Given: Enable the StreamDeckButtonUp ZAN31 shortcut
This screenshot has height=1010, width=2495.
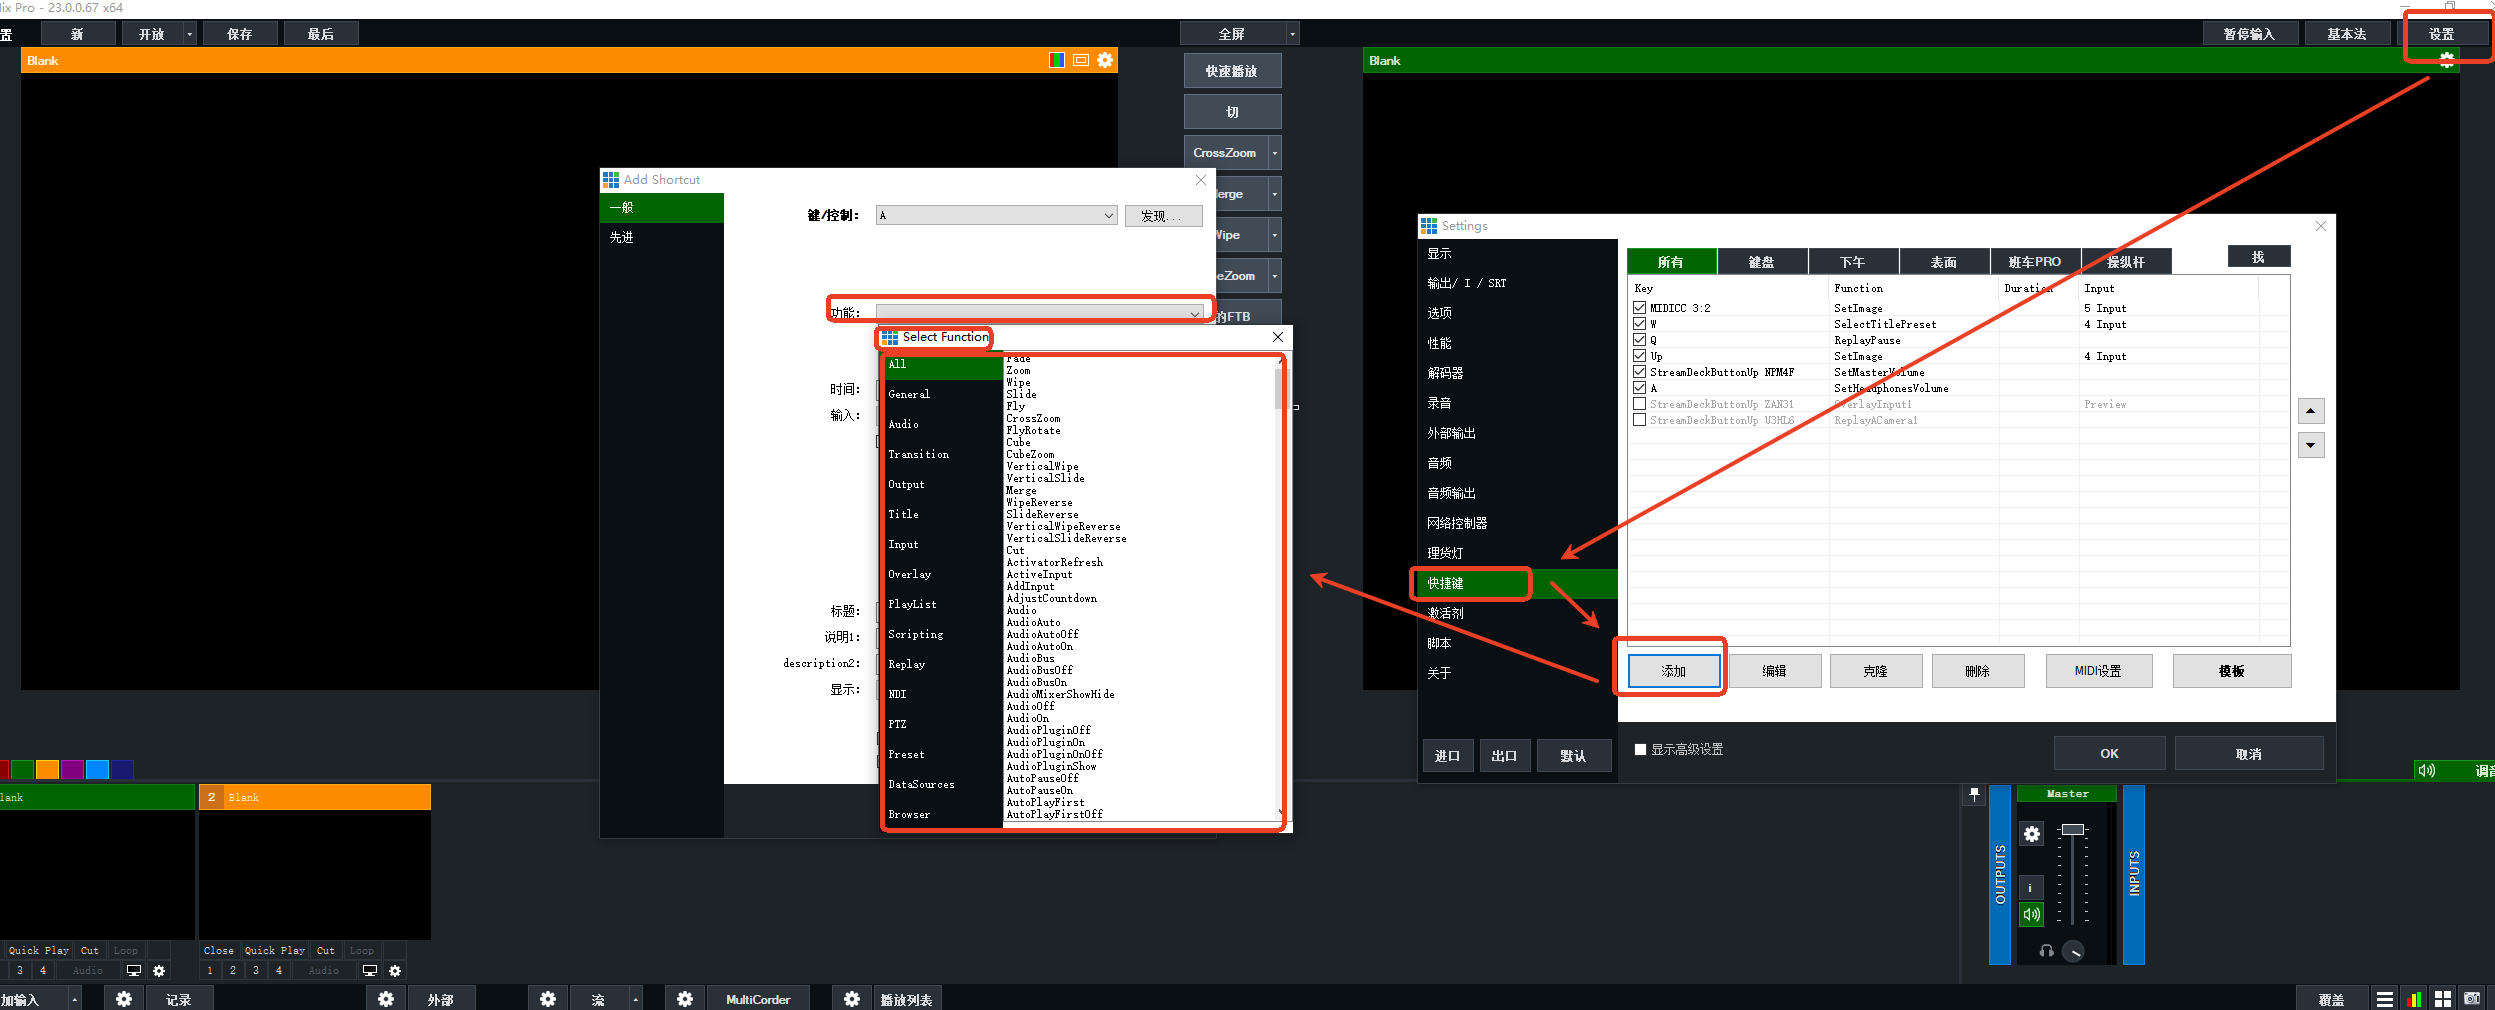Looking at the screenshot, I should tap(1639, 404).
